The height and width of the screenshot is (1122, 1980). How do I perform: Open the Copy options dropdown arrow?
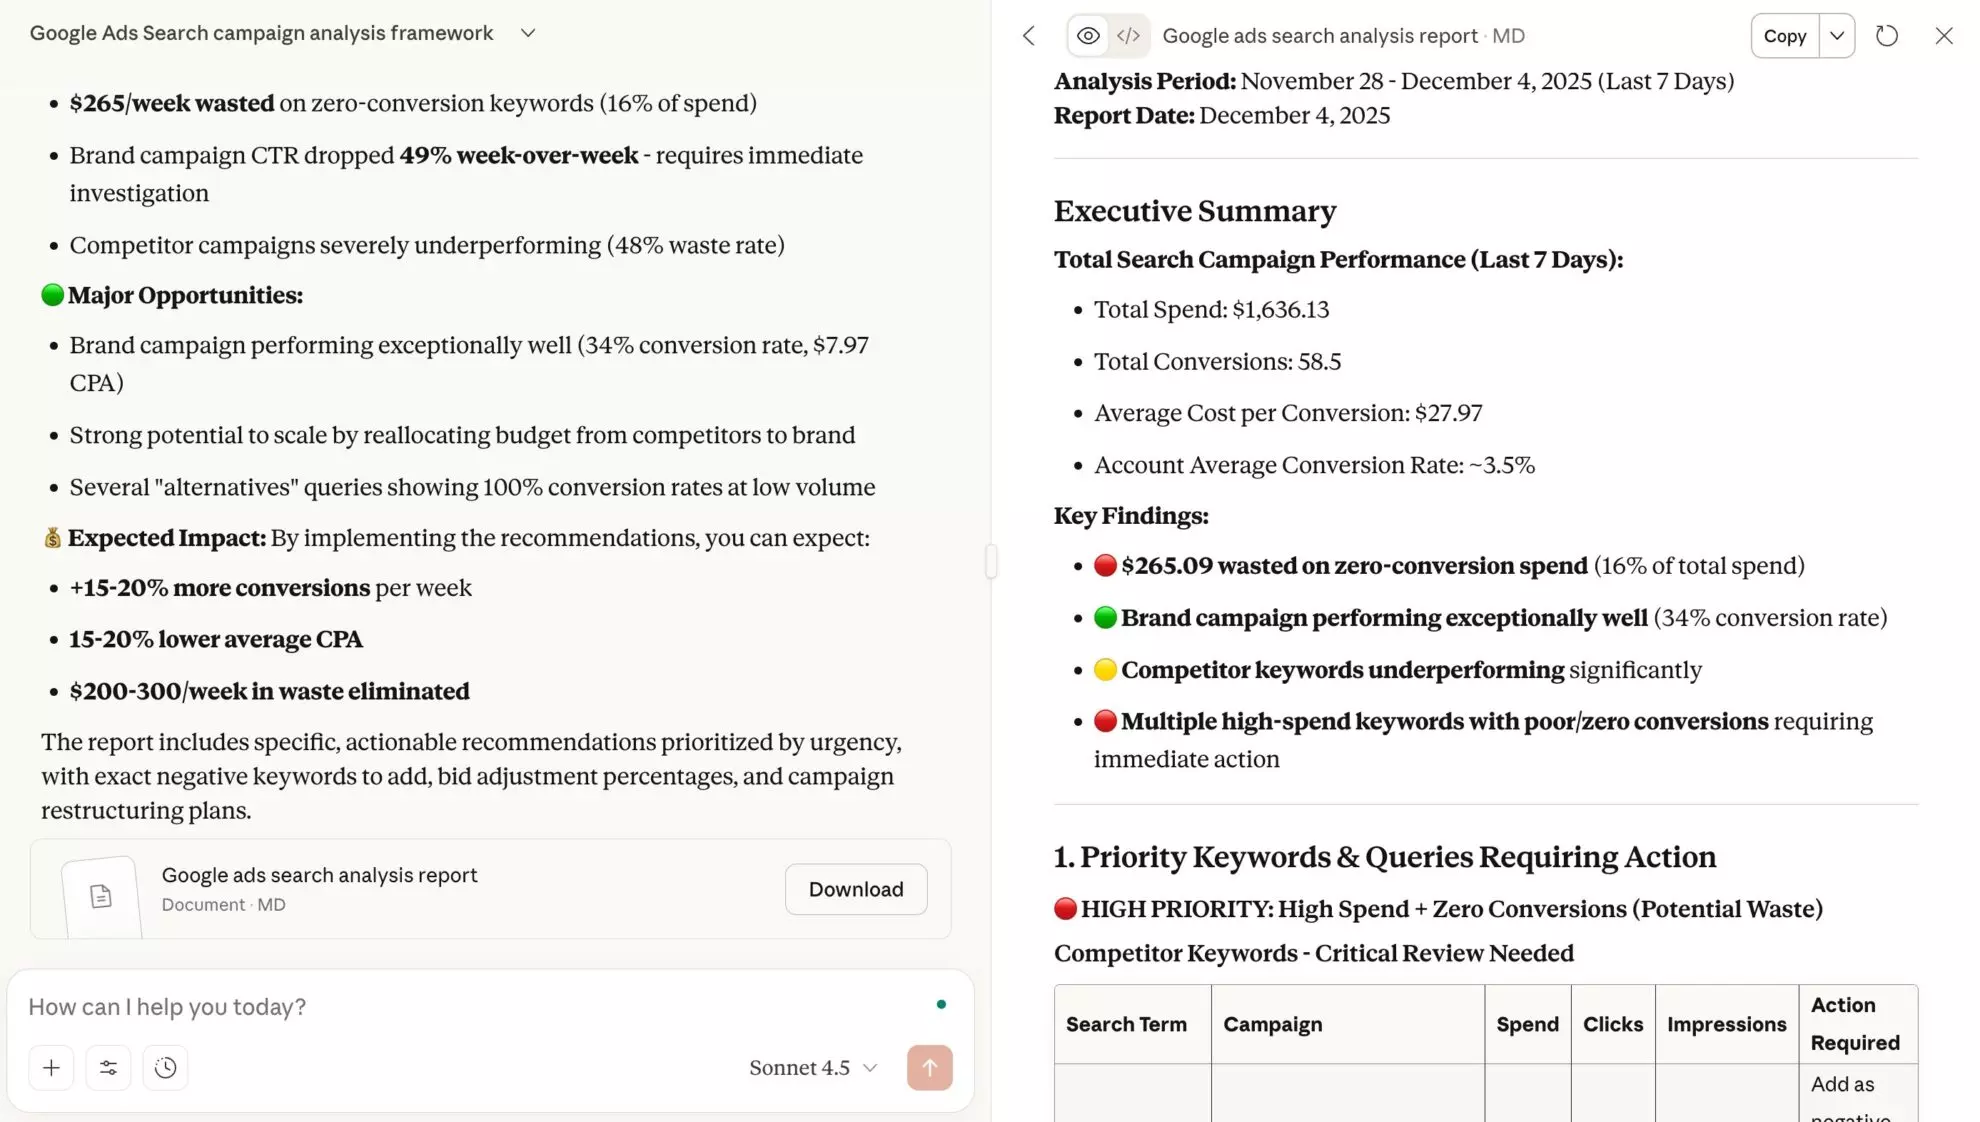coord(1836,35)
